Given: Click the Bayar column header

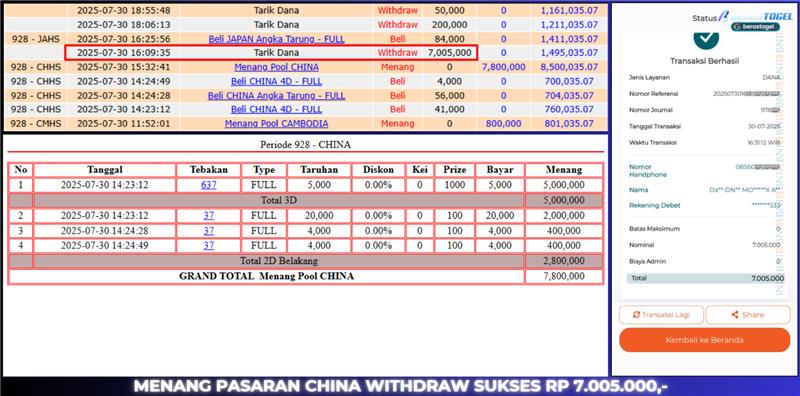Looking at the screenshot, I should pos(499,170).
